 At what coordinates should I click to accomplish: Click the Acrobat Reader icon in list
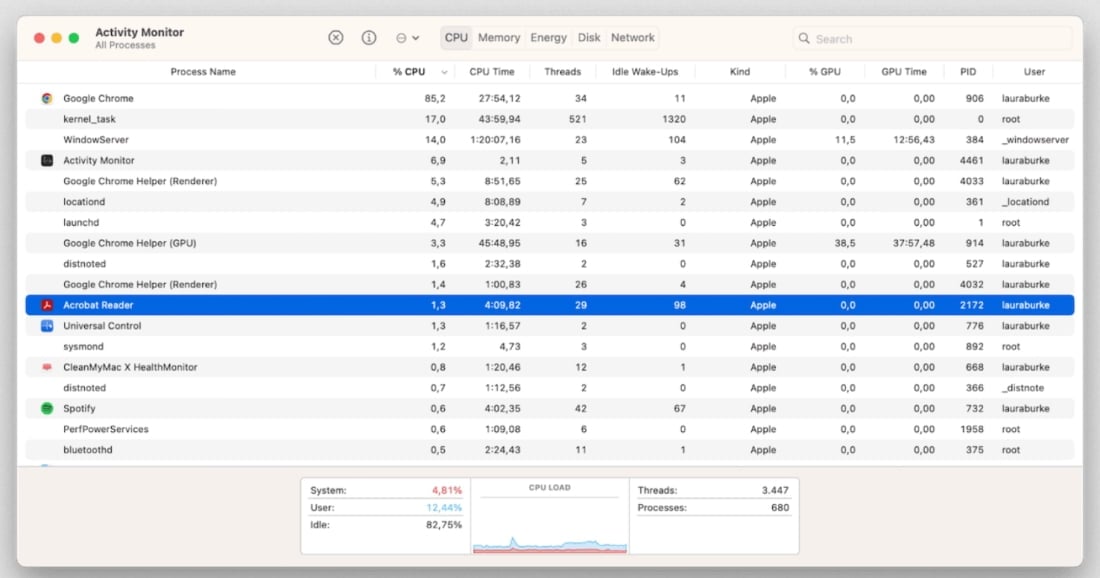pos(47,305)
